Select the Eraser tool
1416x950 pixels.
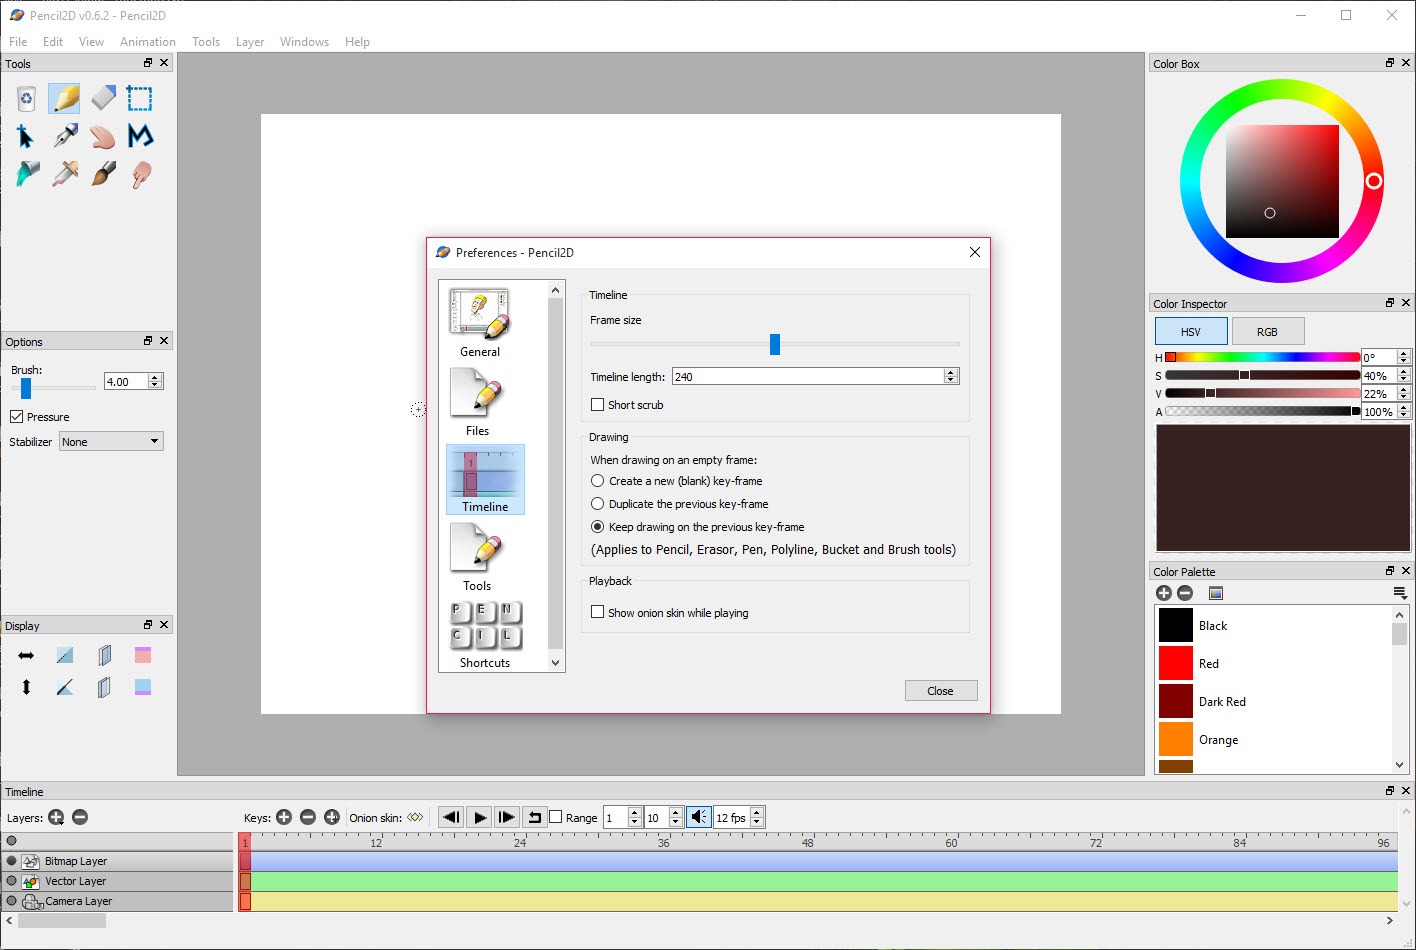pos(103,98)
